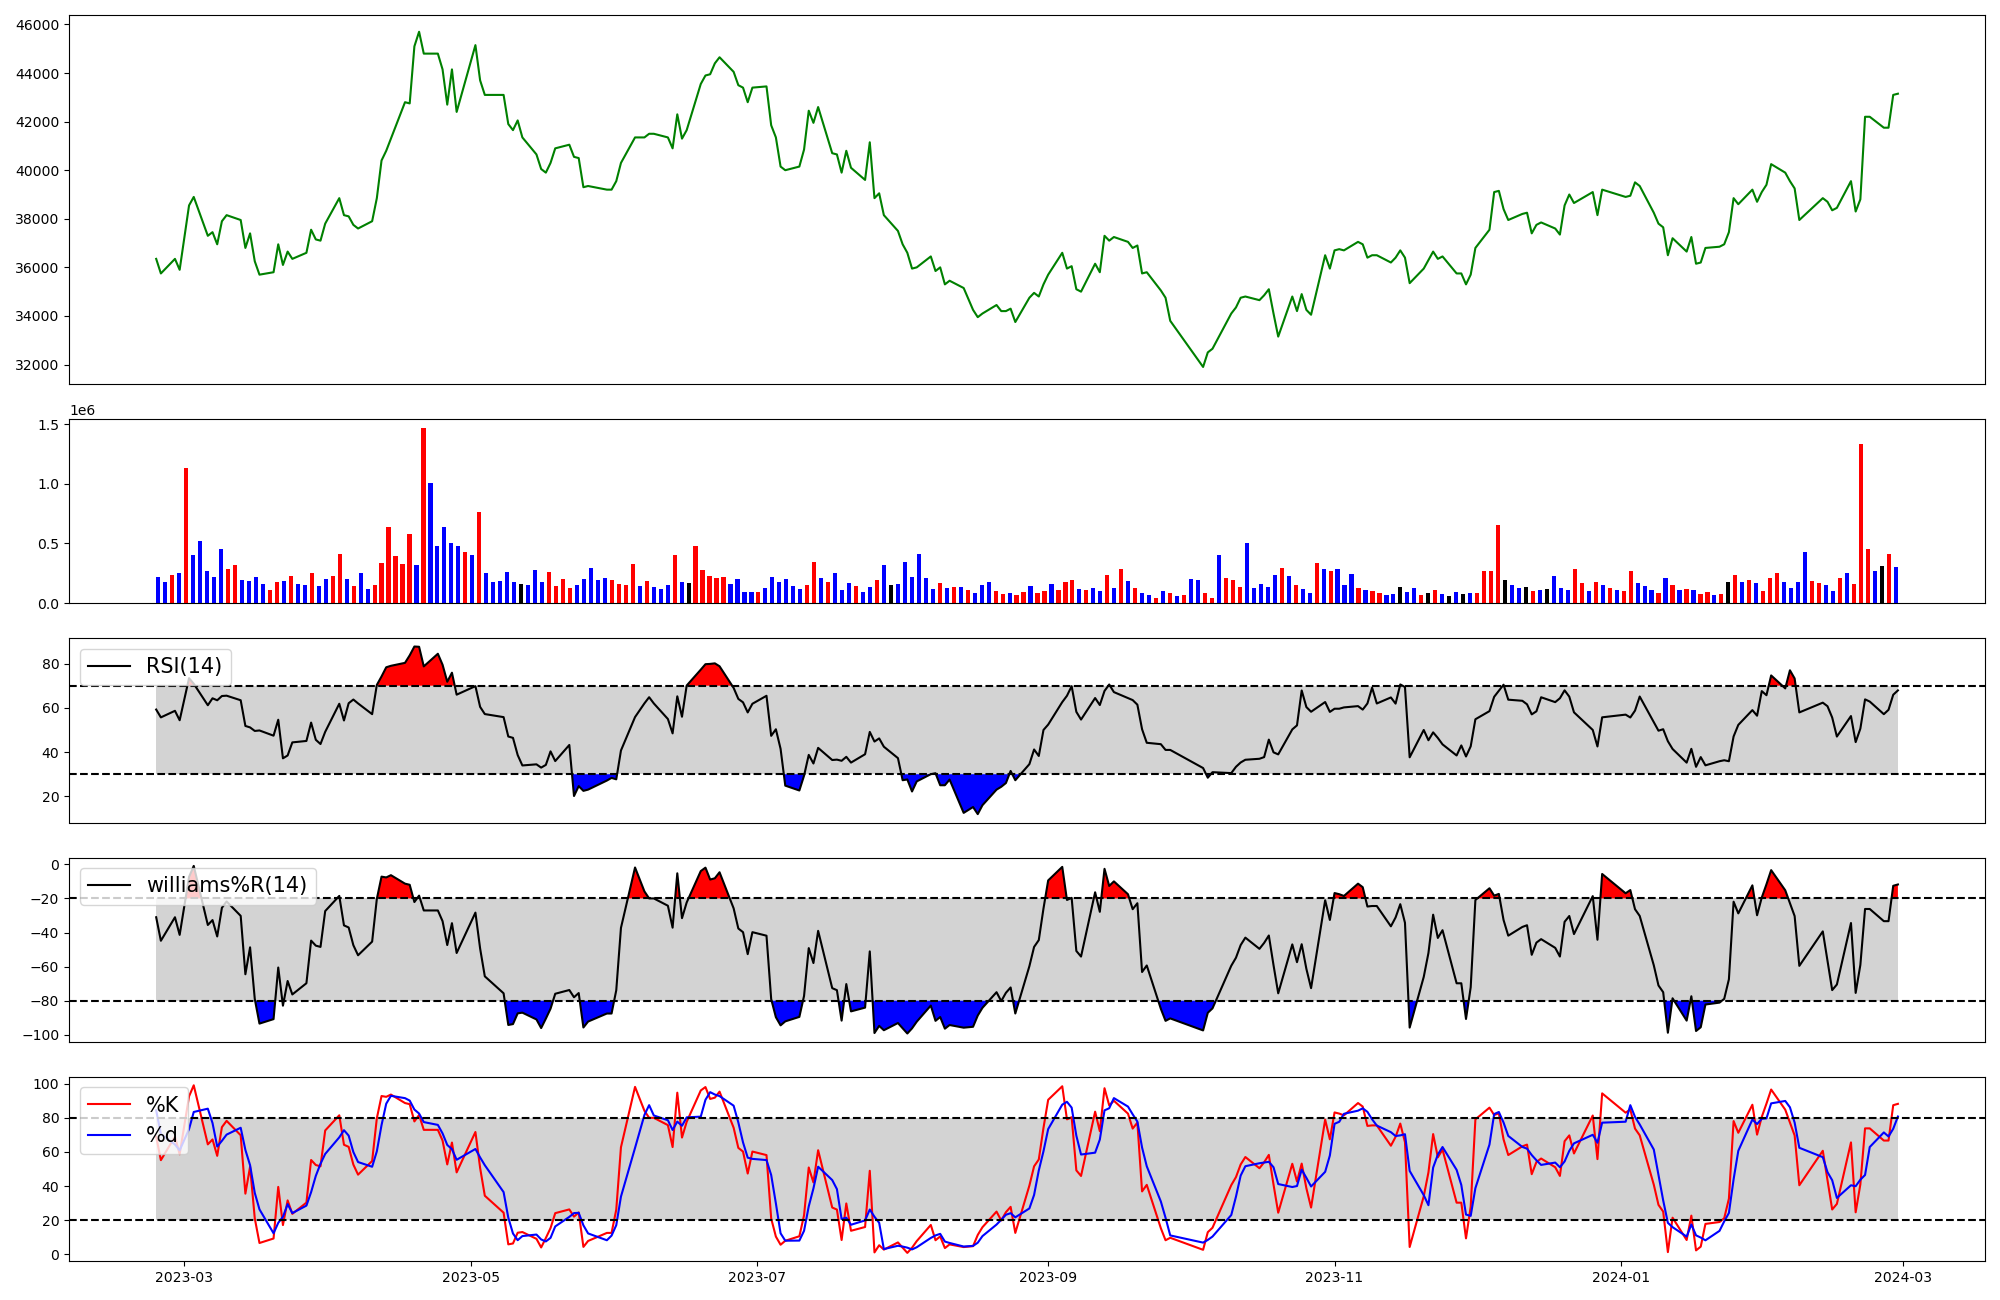Click the blue %d legend line swatch

coord(110,1135)
